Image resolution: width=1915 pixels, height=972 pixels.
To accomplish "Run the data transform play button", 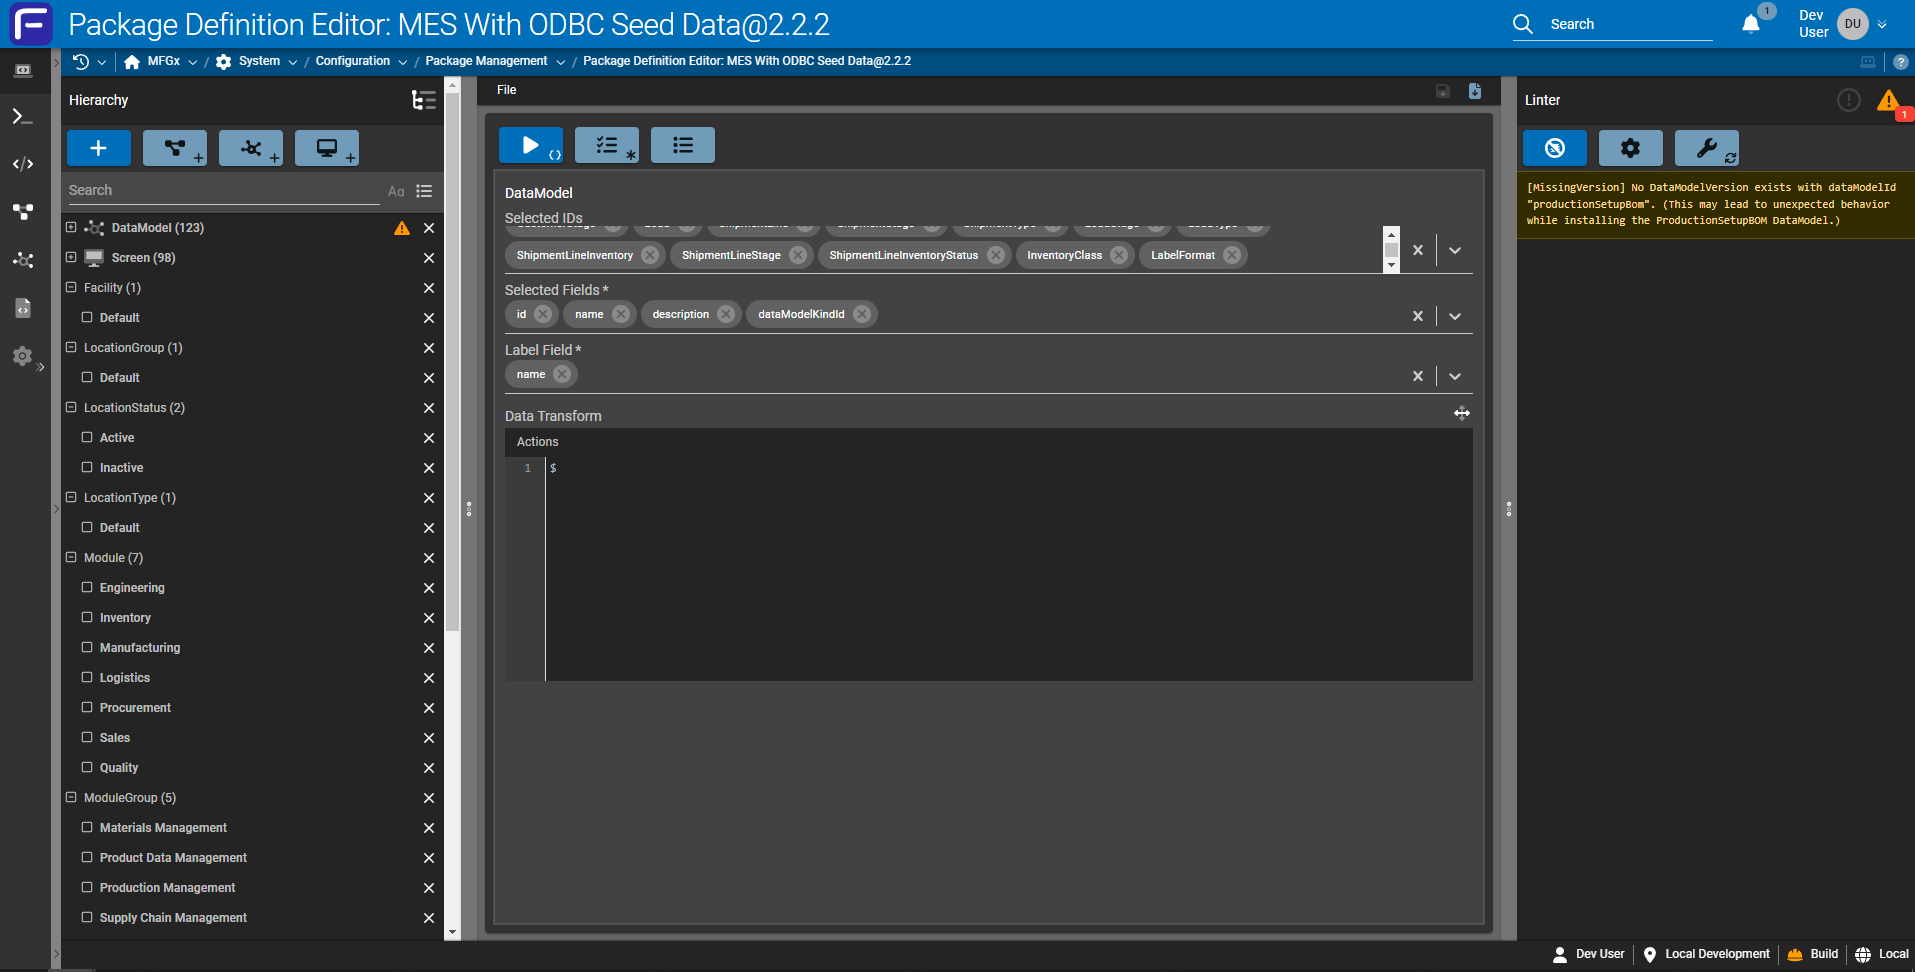I will 531,145.
